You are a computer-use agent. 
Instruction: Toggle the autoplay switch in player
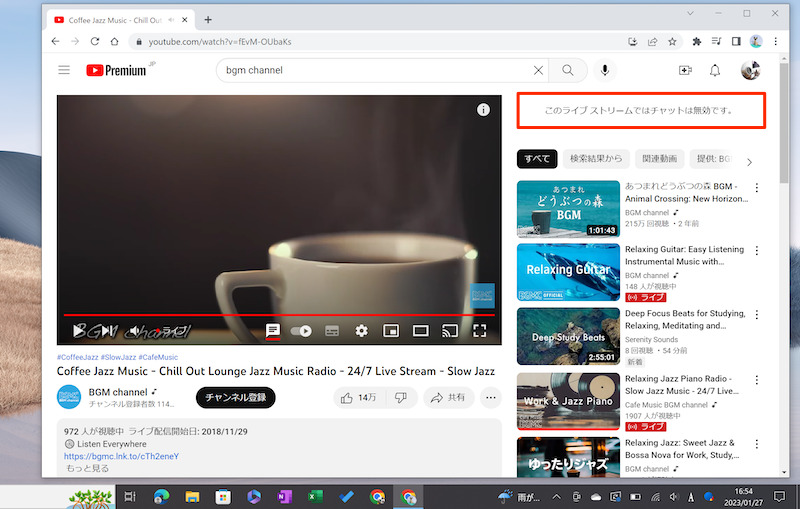click(x=301, y=331)
